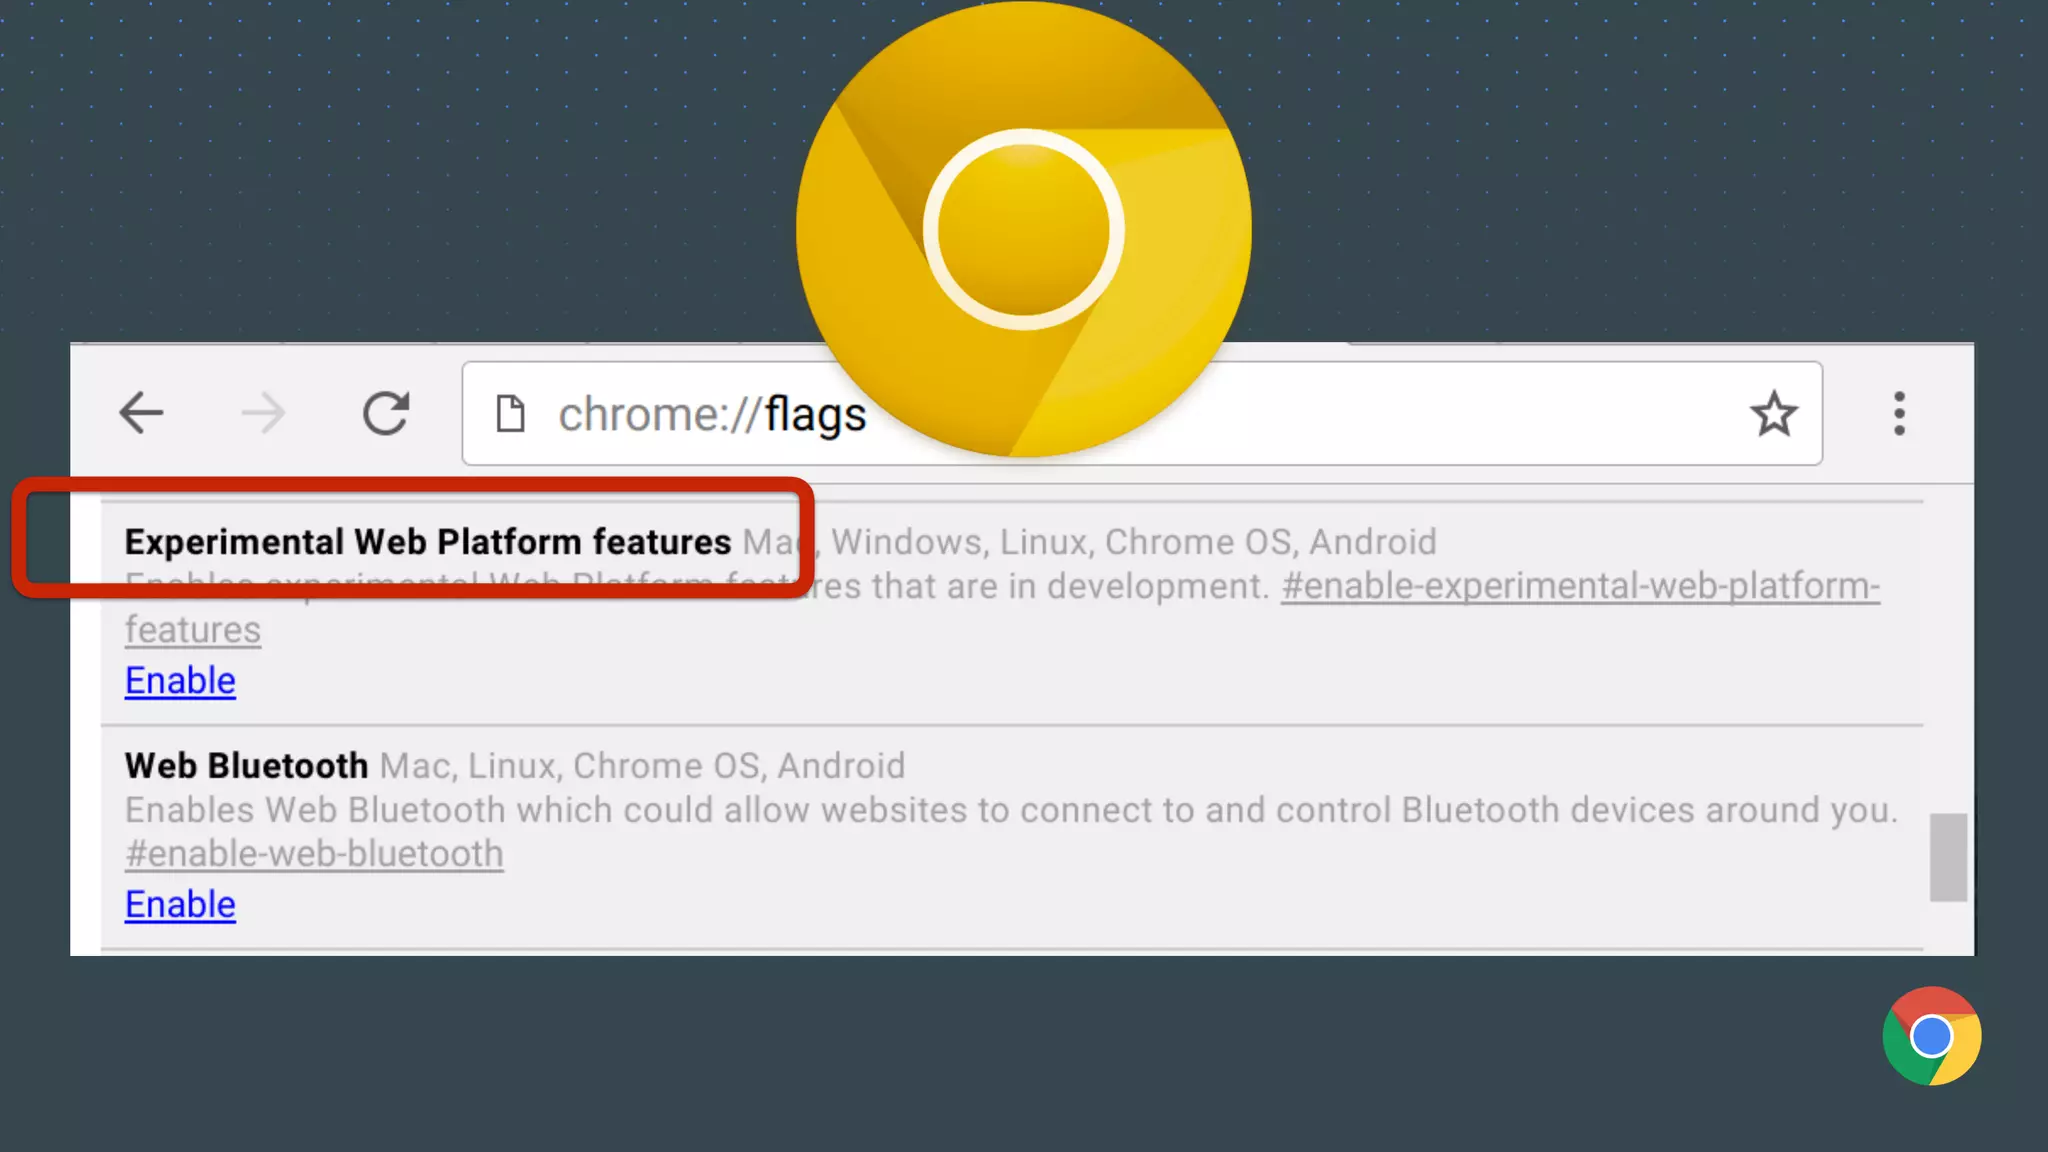Click the forward navigation arrow
The height and width of the screenshot is (1152, 2048).
point(263,413)
